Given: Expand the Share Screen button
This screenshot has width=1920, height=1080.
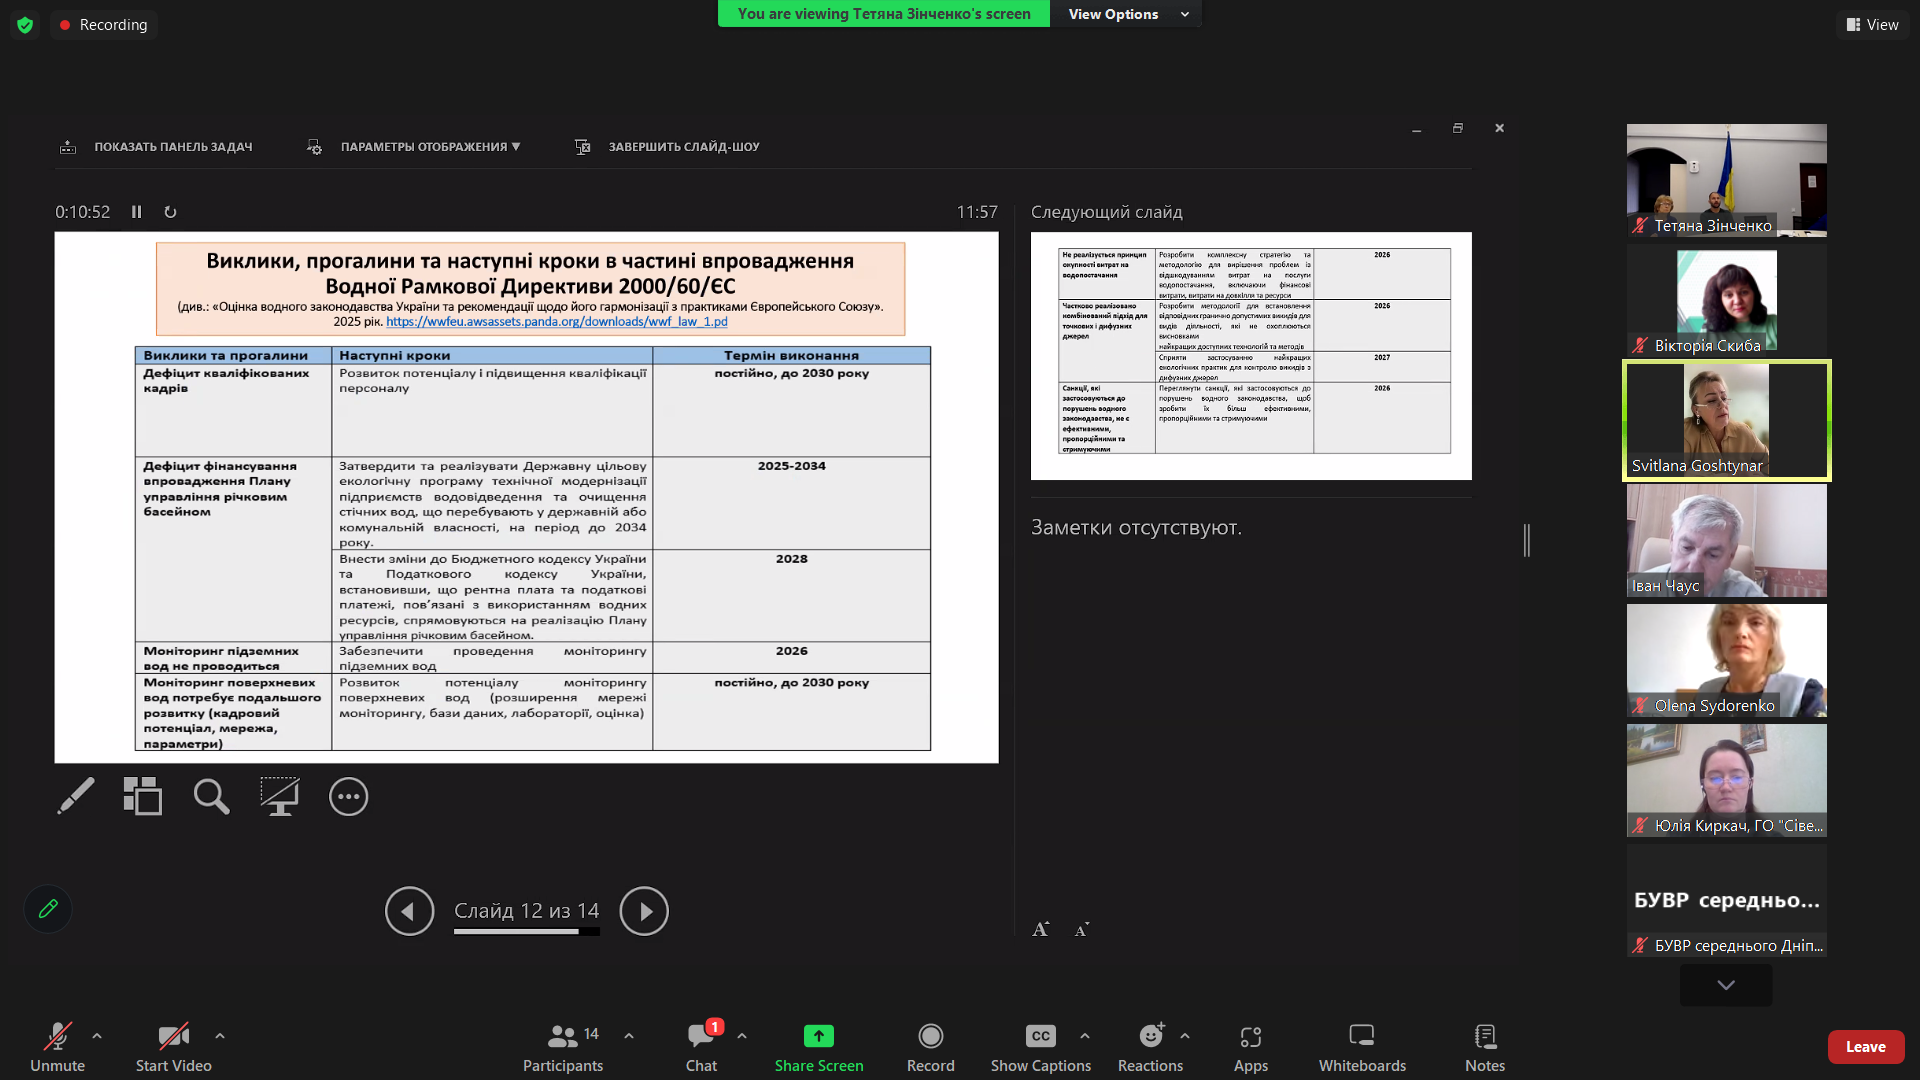Looking at the screenshot, I should point(818,1036).
